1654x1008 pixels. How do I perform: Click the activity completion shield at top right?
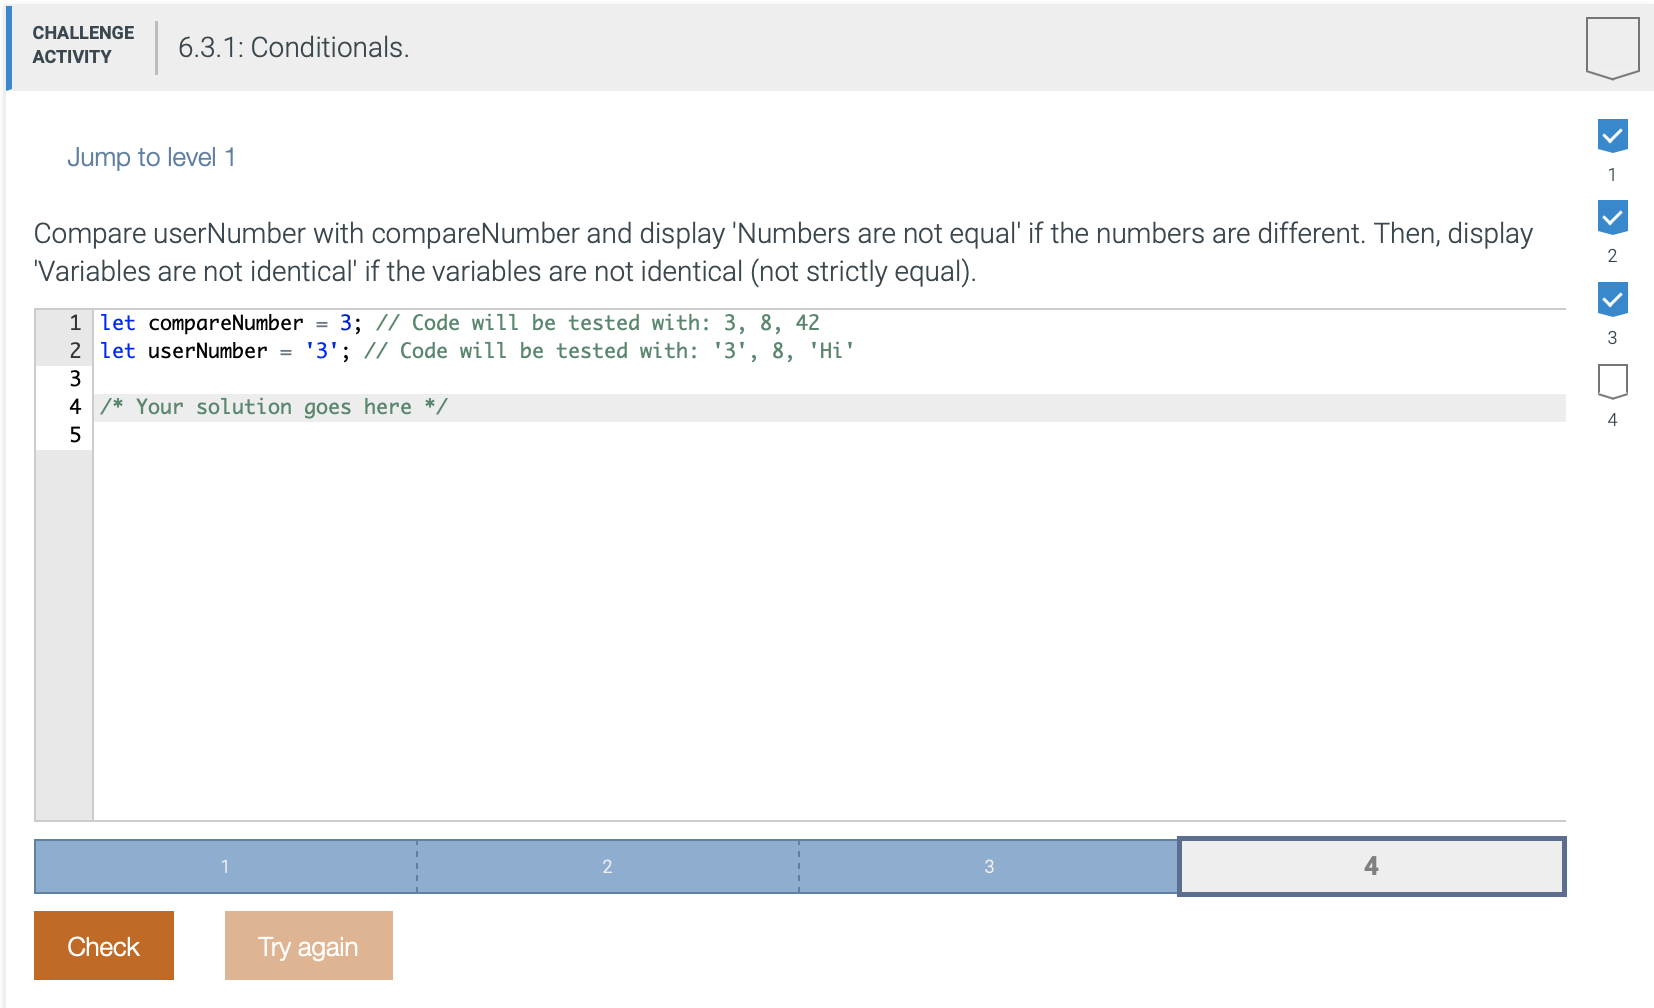(1611, 46)
